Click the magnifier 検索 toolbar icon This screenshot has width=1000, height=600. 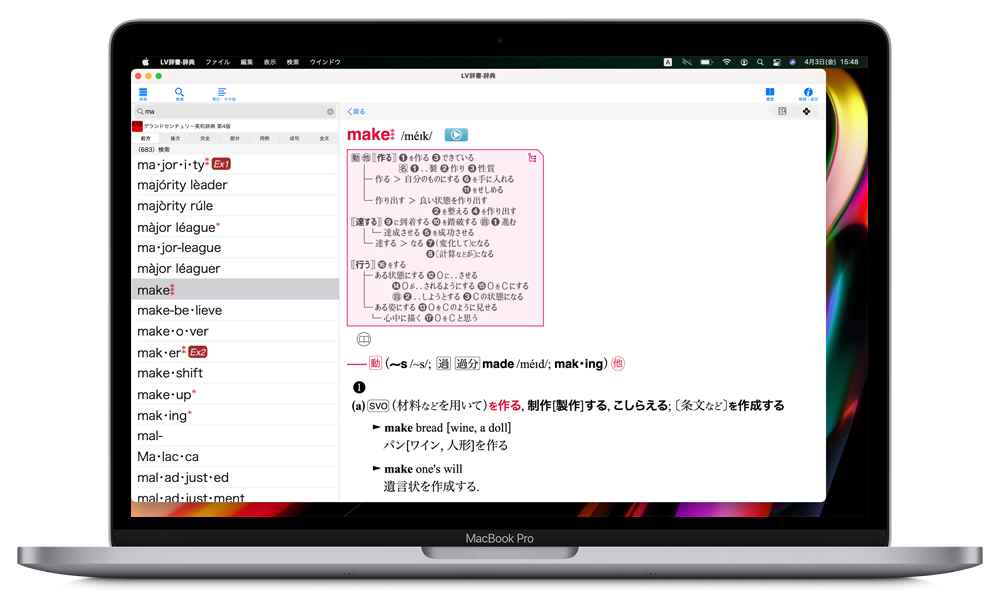point(180,93)
